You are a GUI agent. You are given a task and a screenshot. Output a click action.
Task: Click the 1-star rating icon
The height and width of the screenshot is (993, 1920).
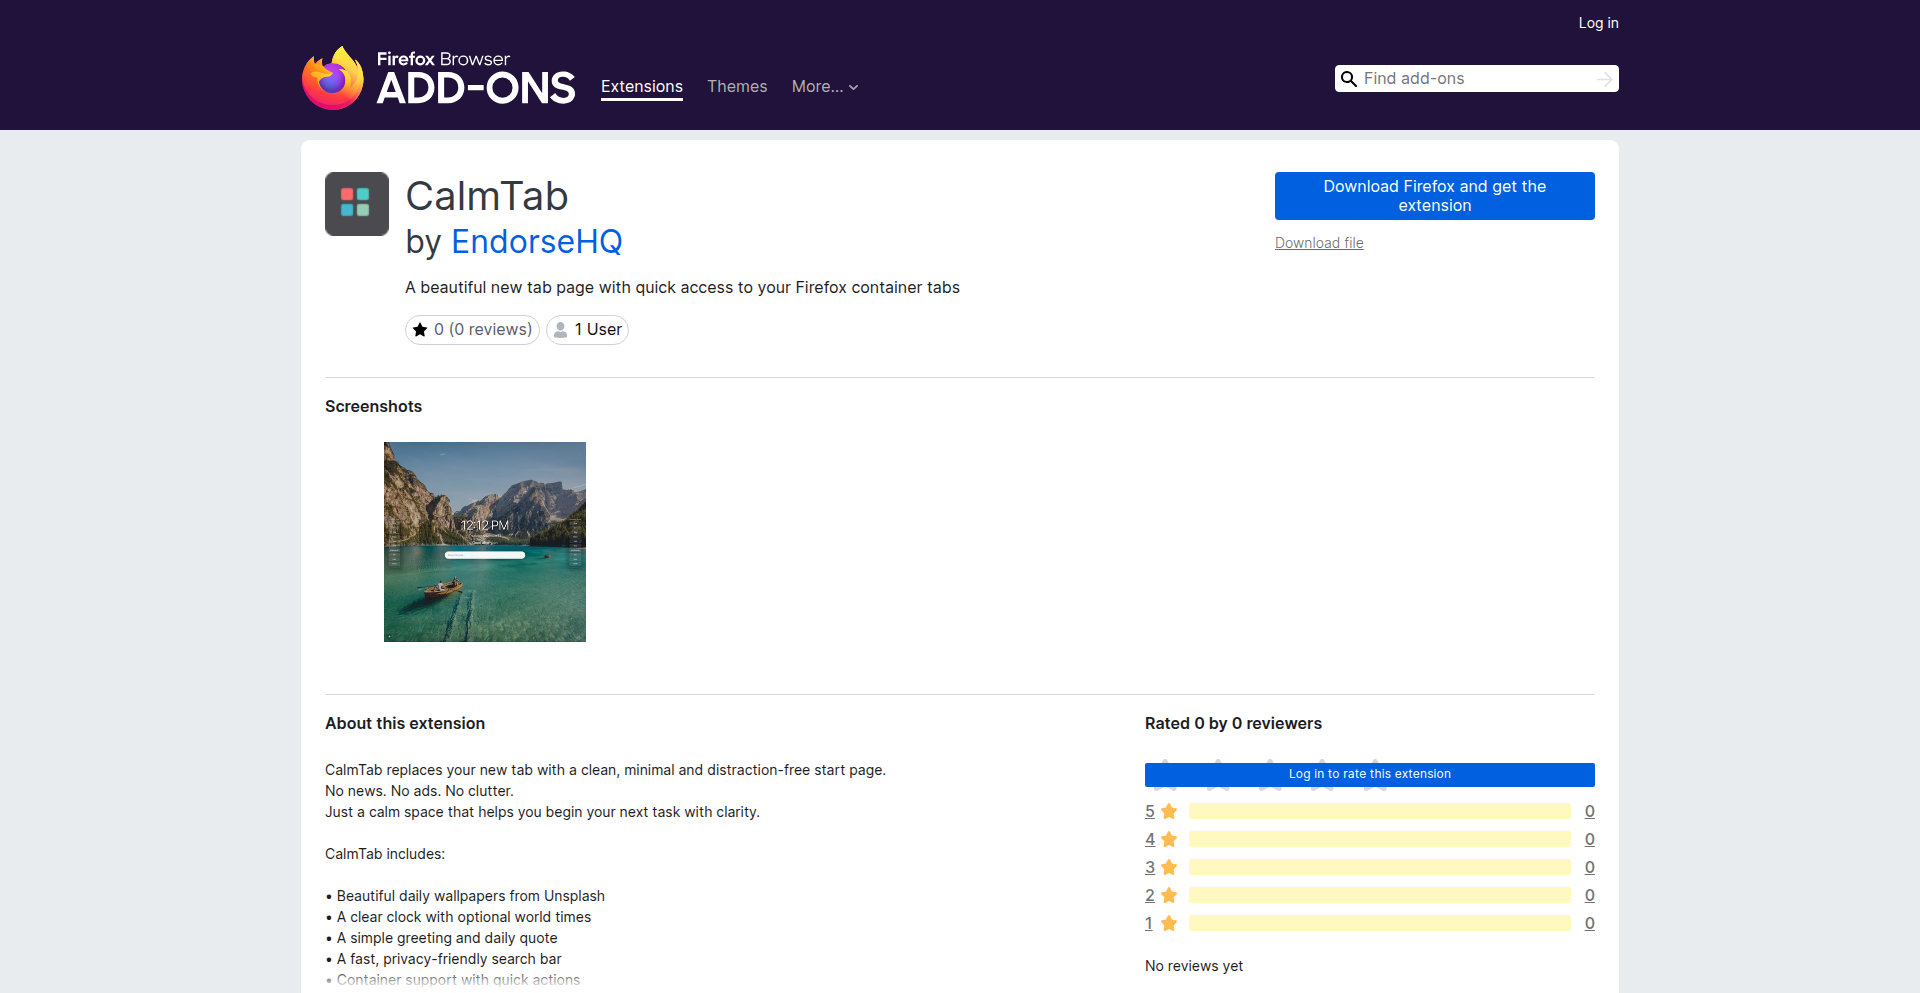(x=1170, y=923)
